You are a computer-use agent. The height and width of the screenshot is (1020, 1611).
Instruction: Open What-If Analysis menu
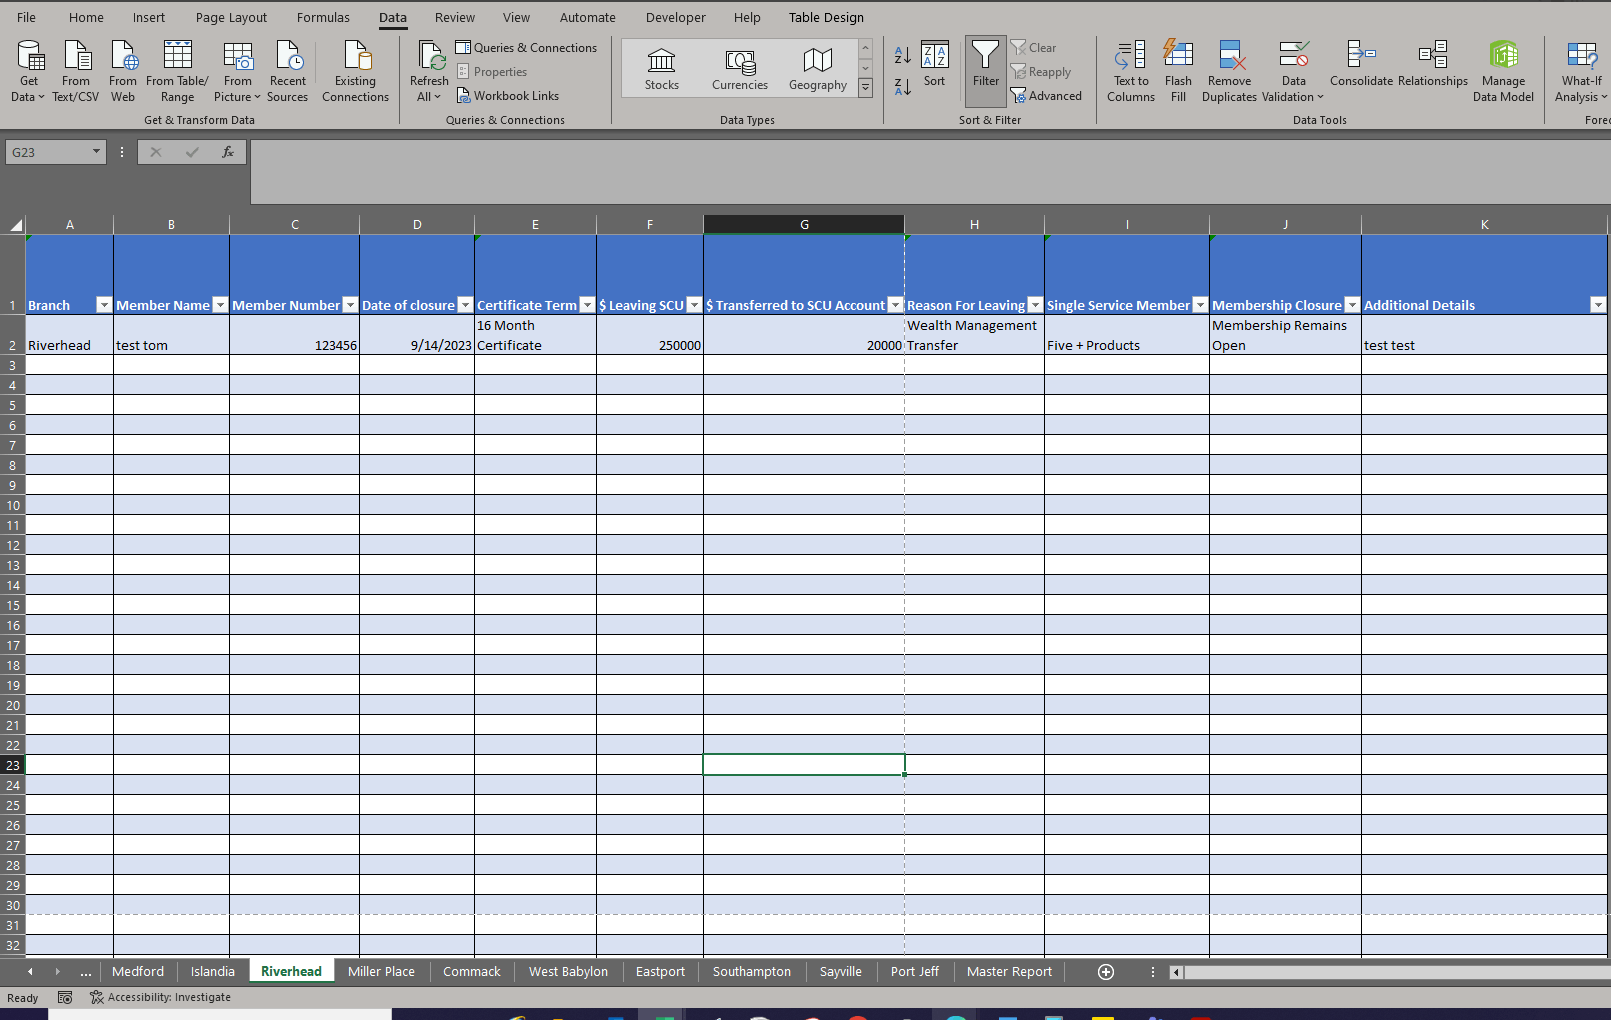click(1581, 71)
